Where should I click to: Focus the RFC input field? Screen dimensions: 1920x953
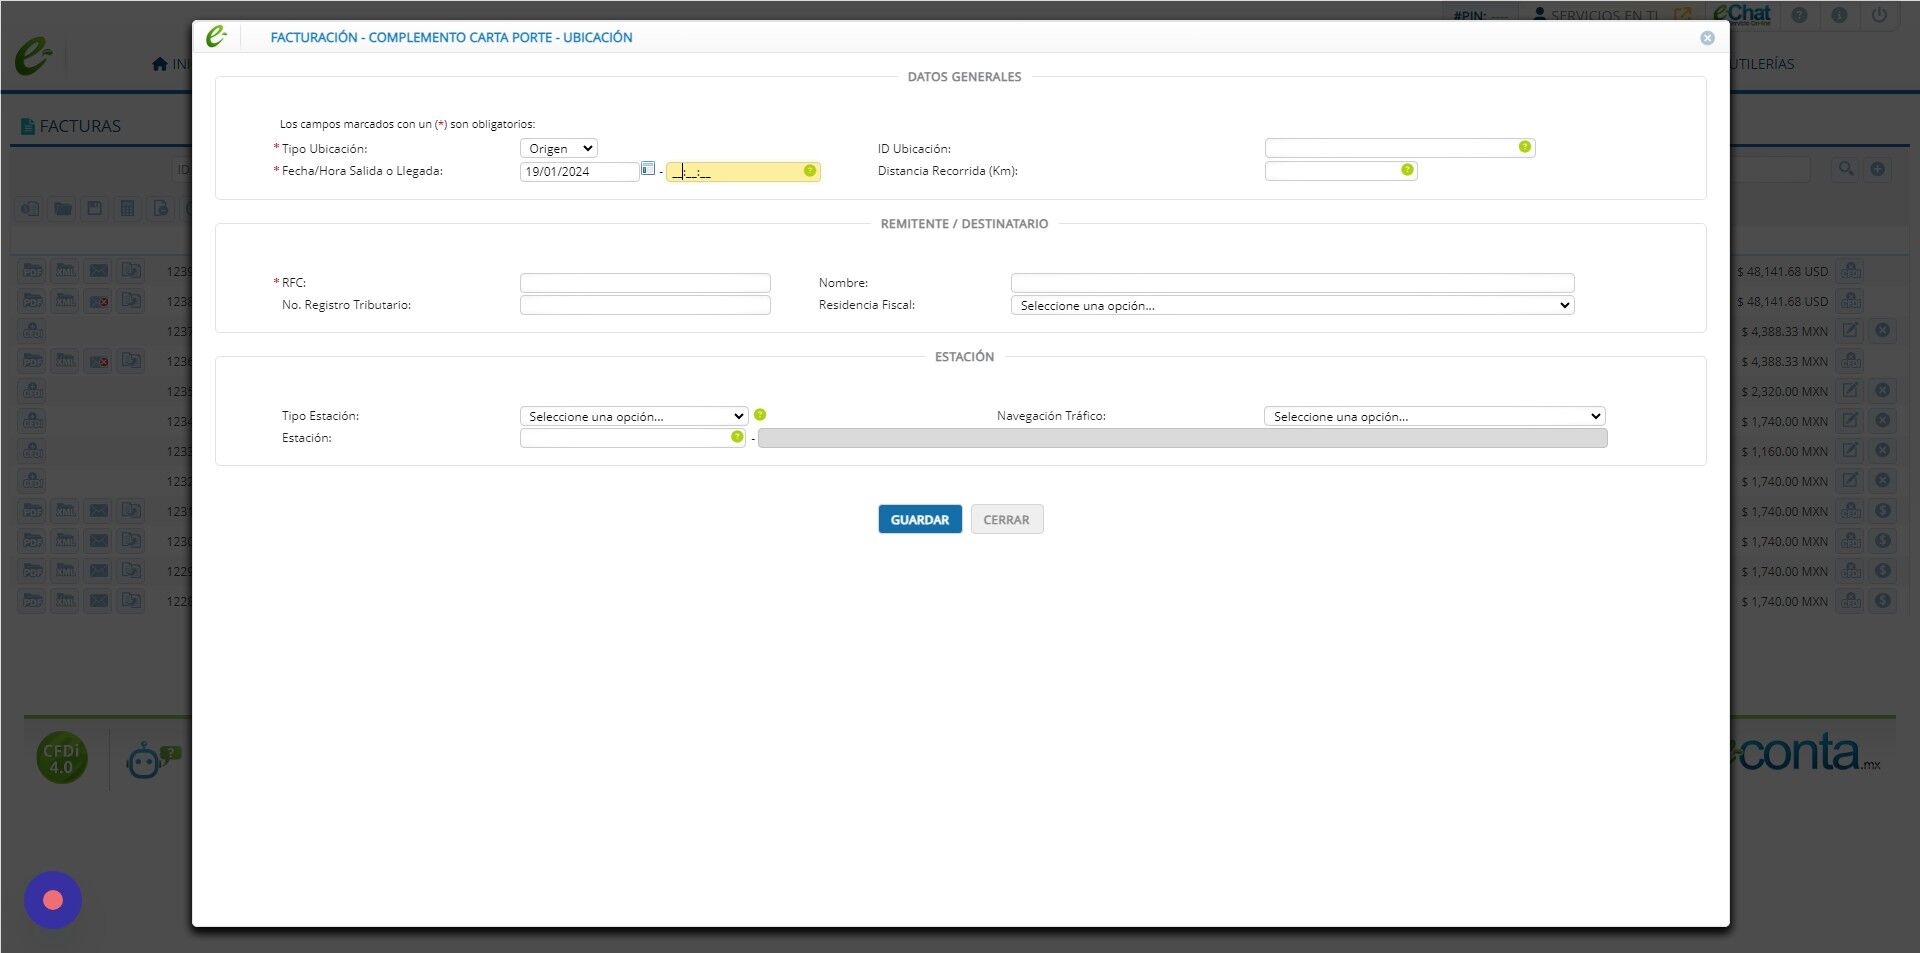click(645, 283)
